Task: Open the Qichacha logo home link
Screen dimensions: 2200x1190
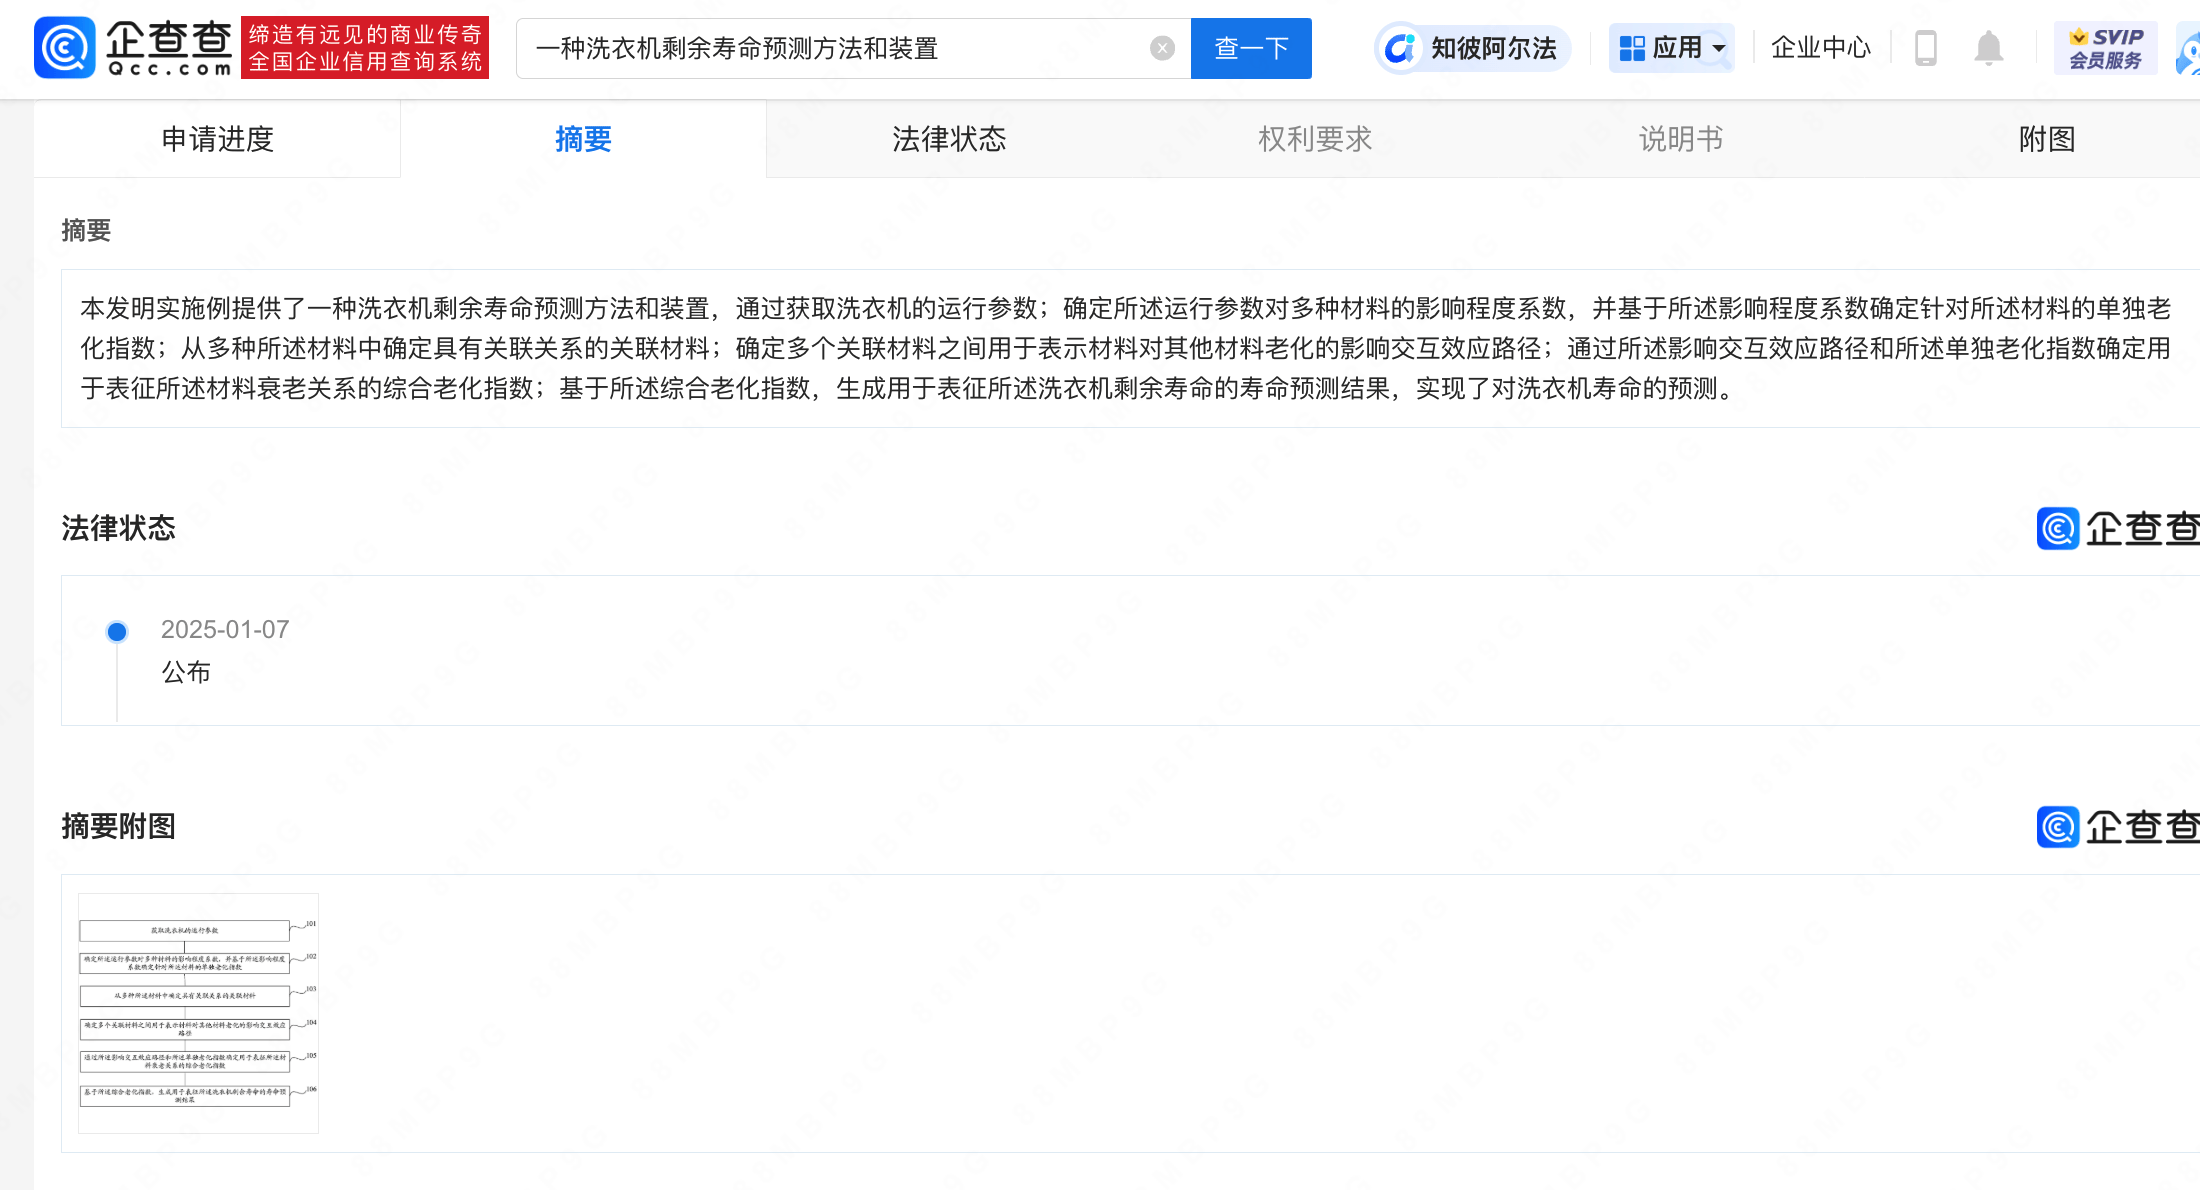Action: [x=133, y=47]
